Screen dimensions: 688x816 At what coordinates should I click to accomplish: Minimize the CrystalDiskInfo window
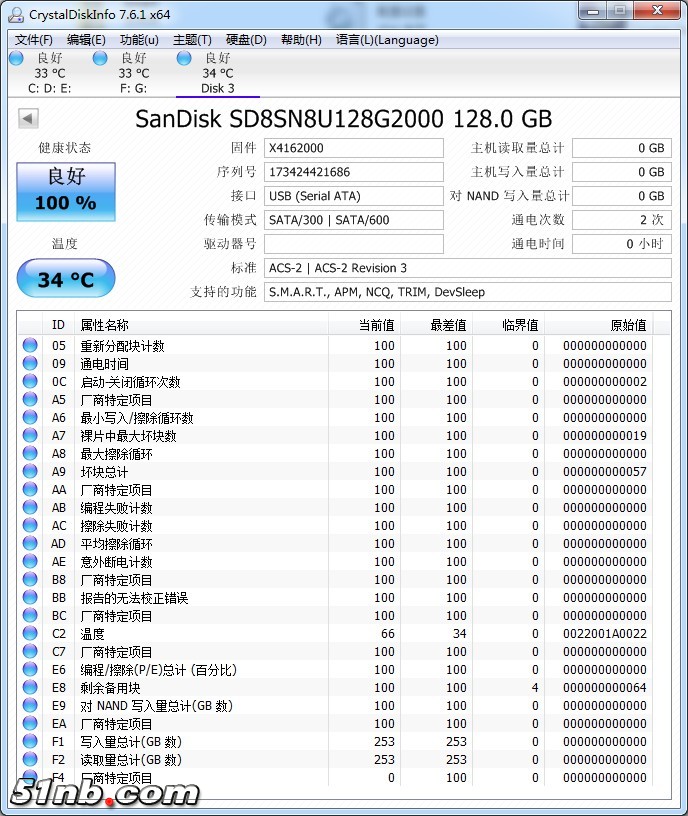point(592,10)
